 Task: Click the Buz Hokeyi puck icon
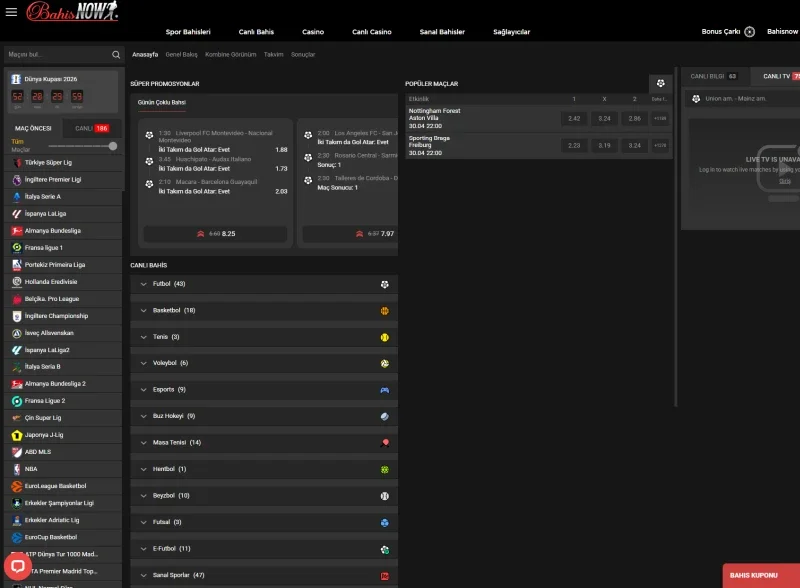[x=385, y=416]
